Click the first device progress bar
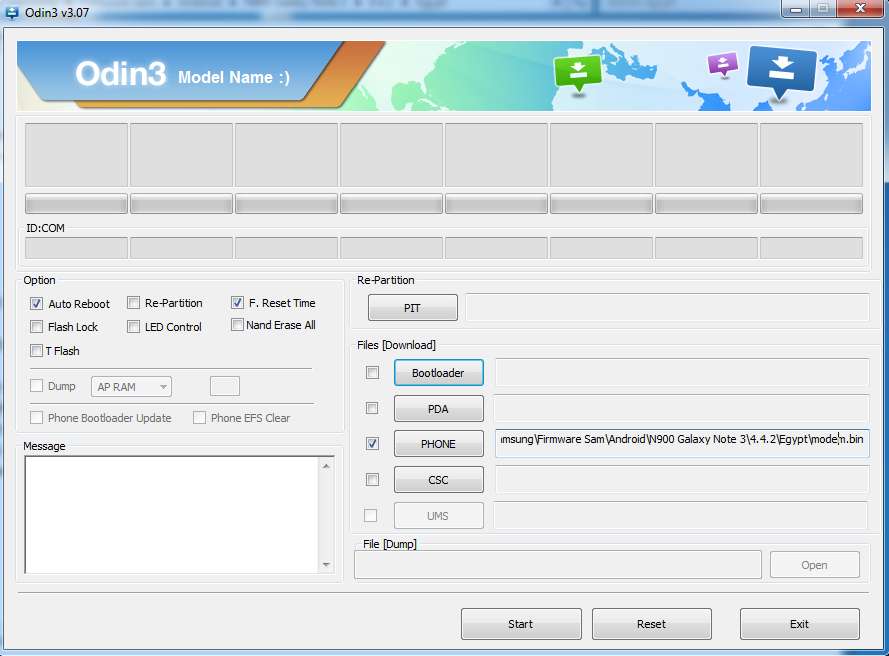Screen dimensions: 889x656 click(x=77, y=204)
